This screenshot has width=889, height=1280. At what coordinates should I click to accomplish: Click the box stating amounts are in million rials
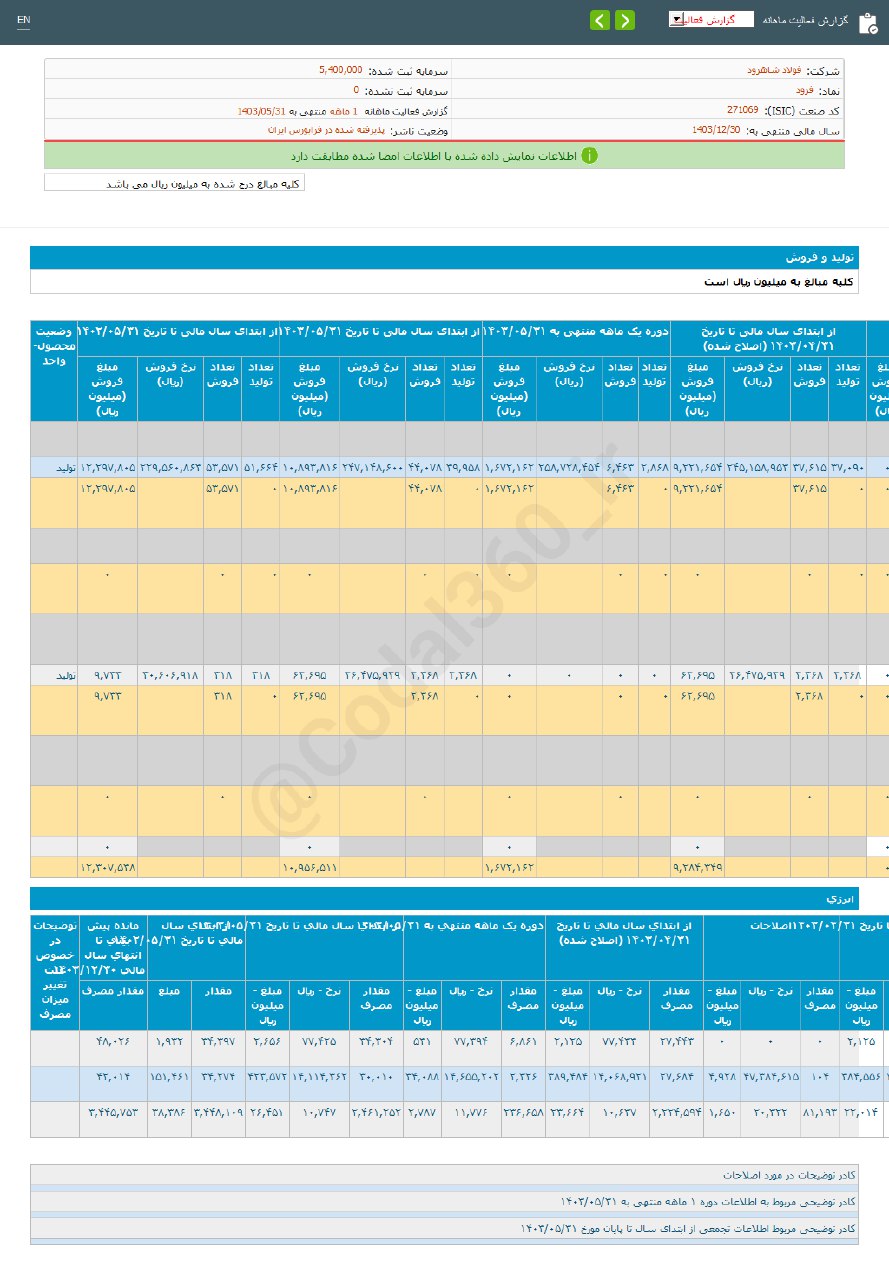(174, 184)
